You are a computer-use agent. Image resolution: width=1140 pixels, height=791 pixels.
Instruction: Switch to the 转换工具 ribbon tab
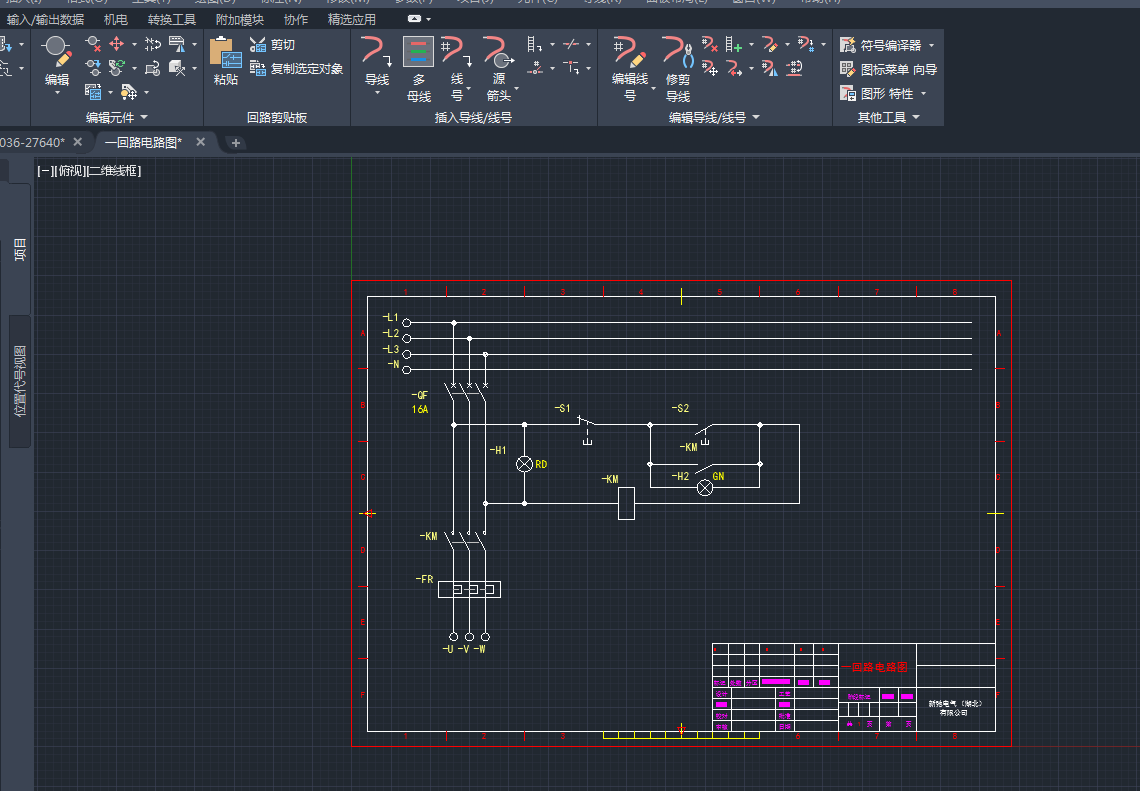pos(172,19)
